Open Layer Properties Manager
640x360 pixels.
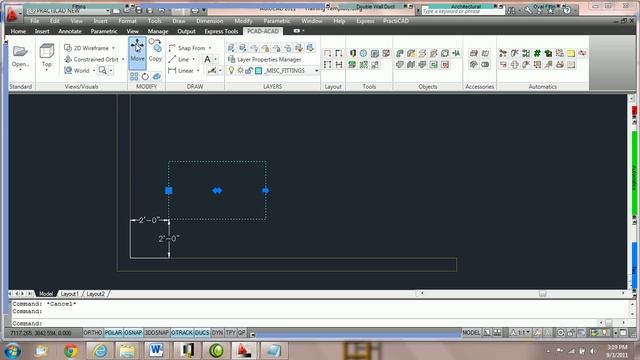click(x=264, y=59)
